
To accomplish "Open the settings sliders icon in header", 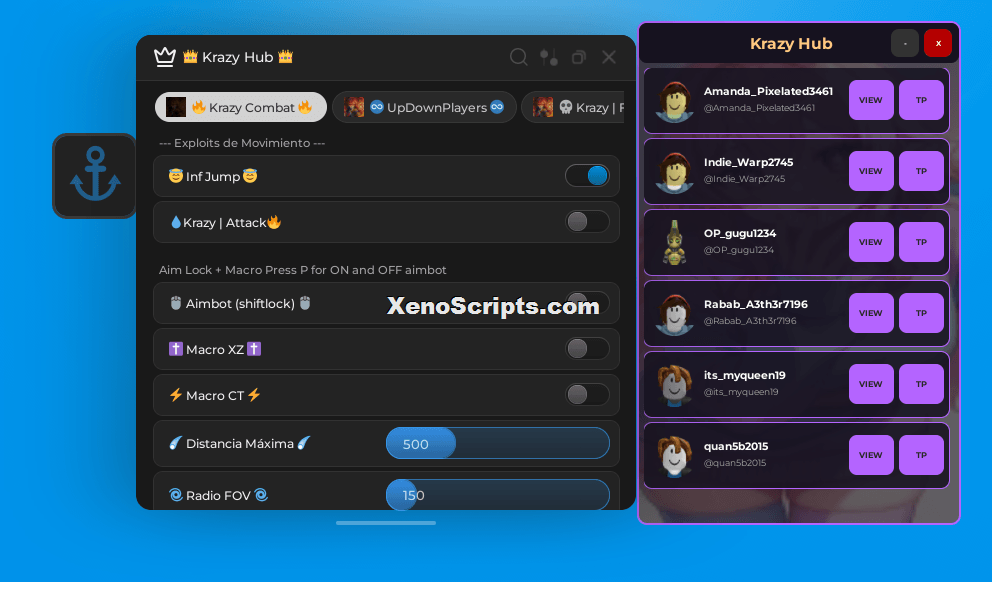I will point(549,57).
